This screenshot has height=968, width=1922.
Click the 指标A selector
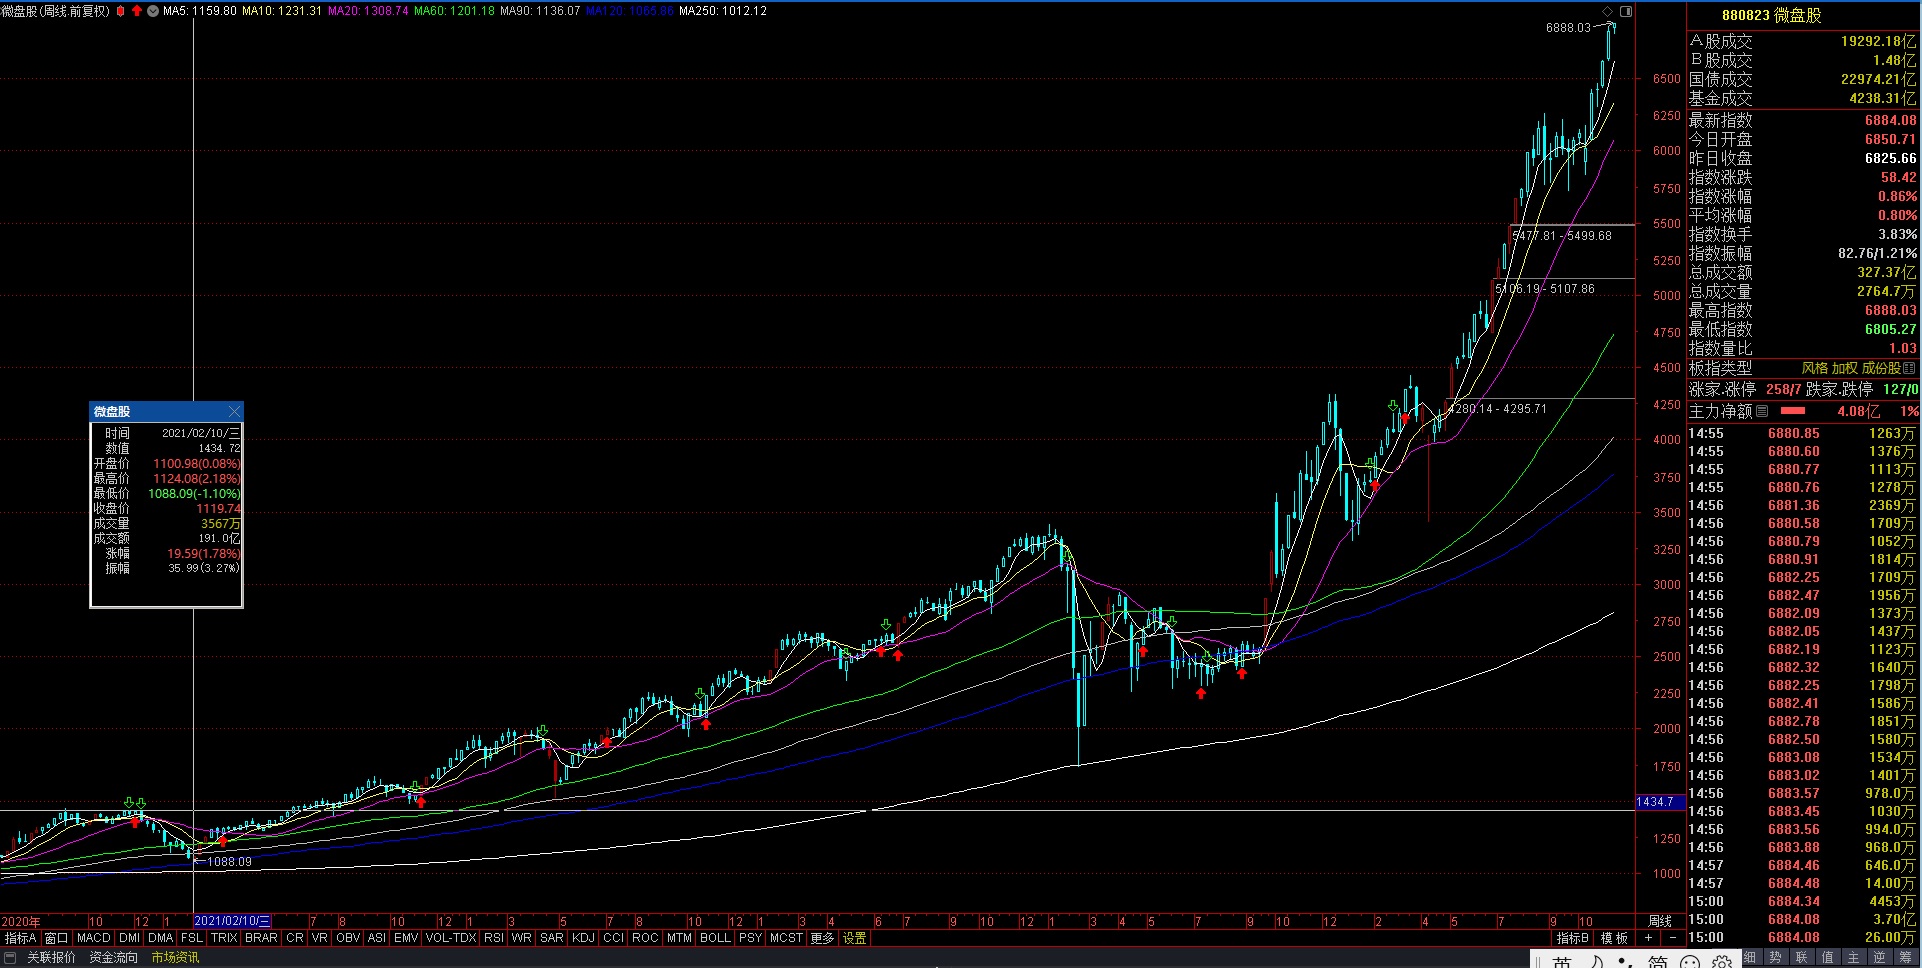(20, 938)
